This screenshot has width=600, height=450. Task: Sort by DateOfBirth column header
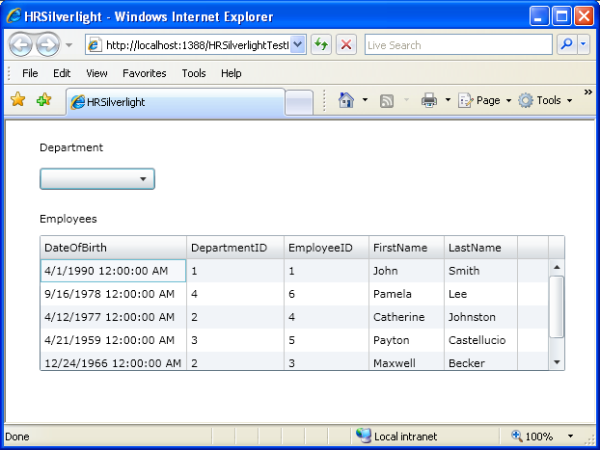[113, 248]
